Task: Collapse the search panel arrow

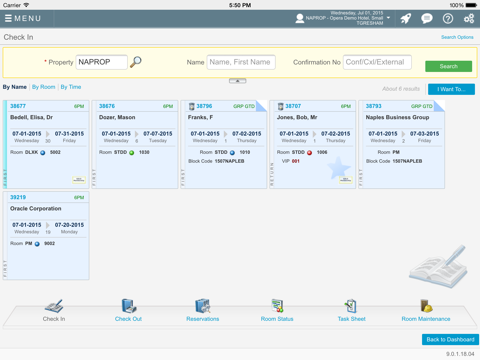Action: coord(237,81)
